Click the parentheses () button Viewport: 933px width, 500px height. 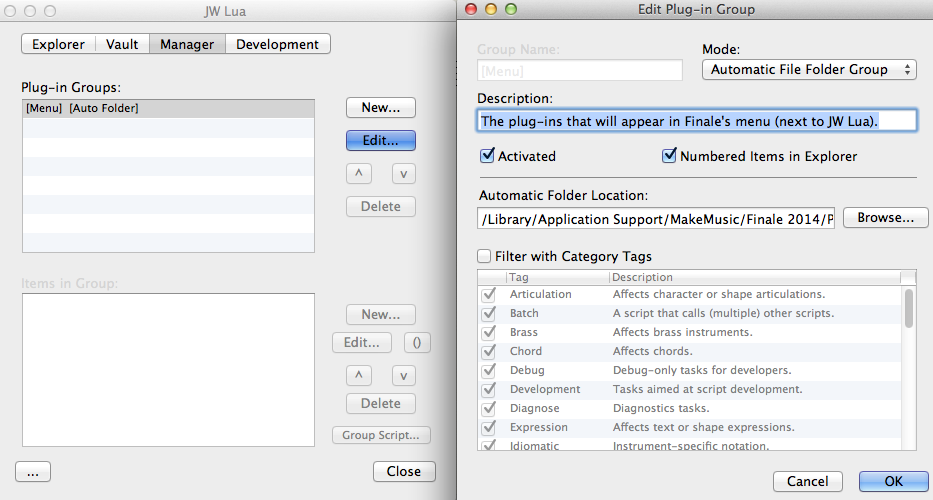click(x=417, y=342)
